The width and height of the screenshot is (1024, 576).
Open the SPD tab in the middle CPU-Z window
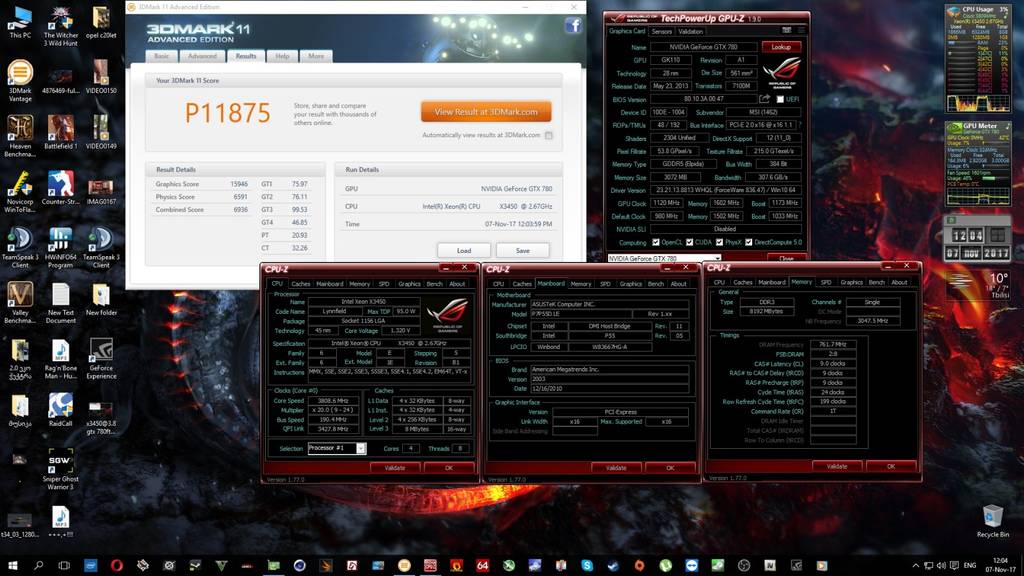(605, 283)
